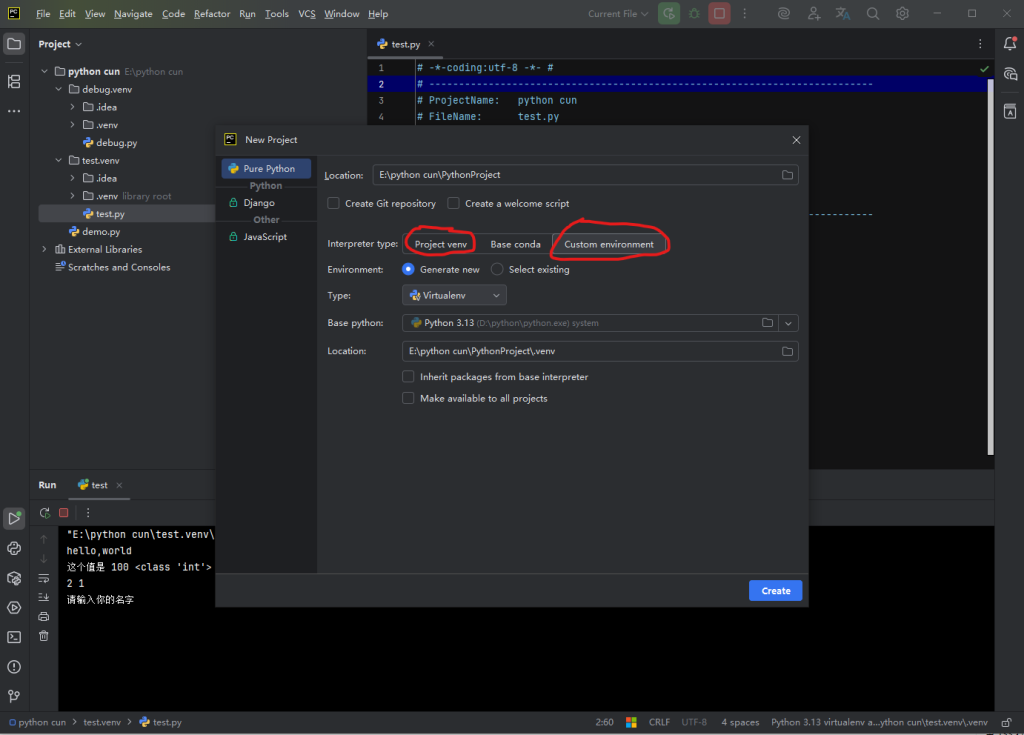Open the Virtualenv Type dropdown
This screenshot has height=735, width=1024.
tap(455, 295)
